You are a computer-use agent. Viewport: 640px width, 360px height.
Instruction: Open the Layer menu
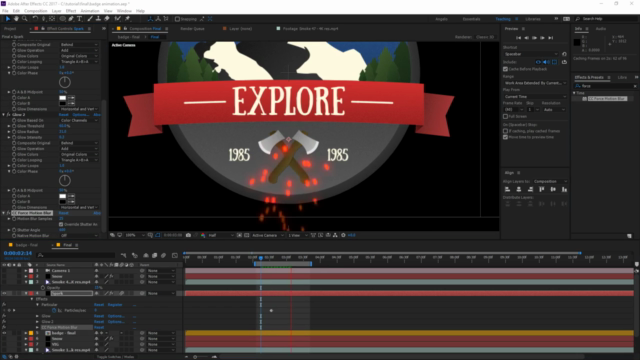coord(56,11)
